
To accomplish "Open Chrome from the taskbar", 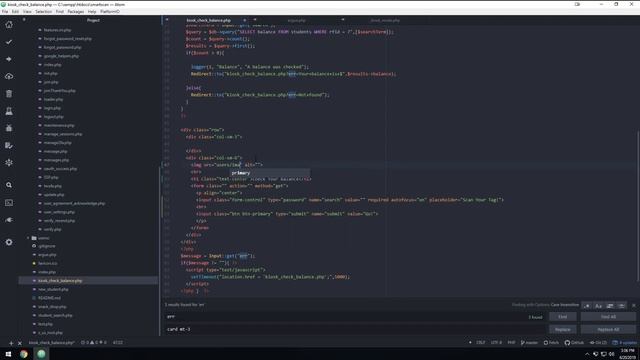I will [24, 354].
